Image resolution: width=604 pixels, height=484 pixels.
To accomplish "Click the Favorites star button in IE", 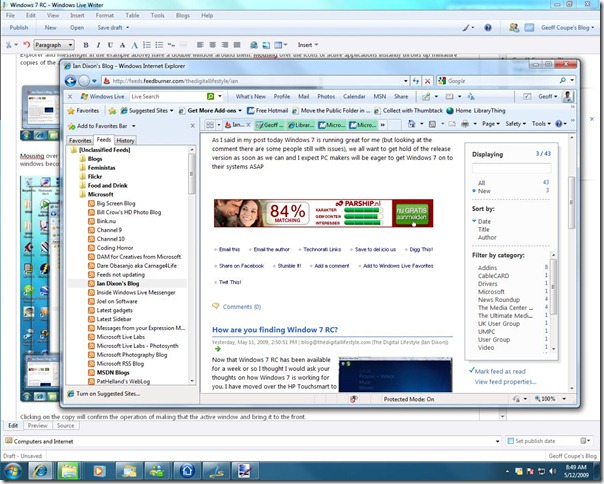I will click(83, 111).
